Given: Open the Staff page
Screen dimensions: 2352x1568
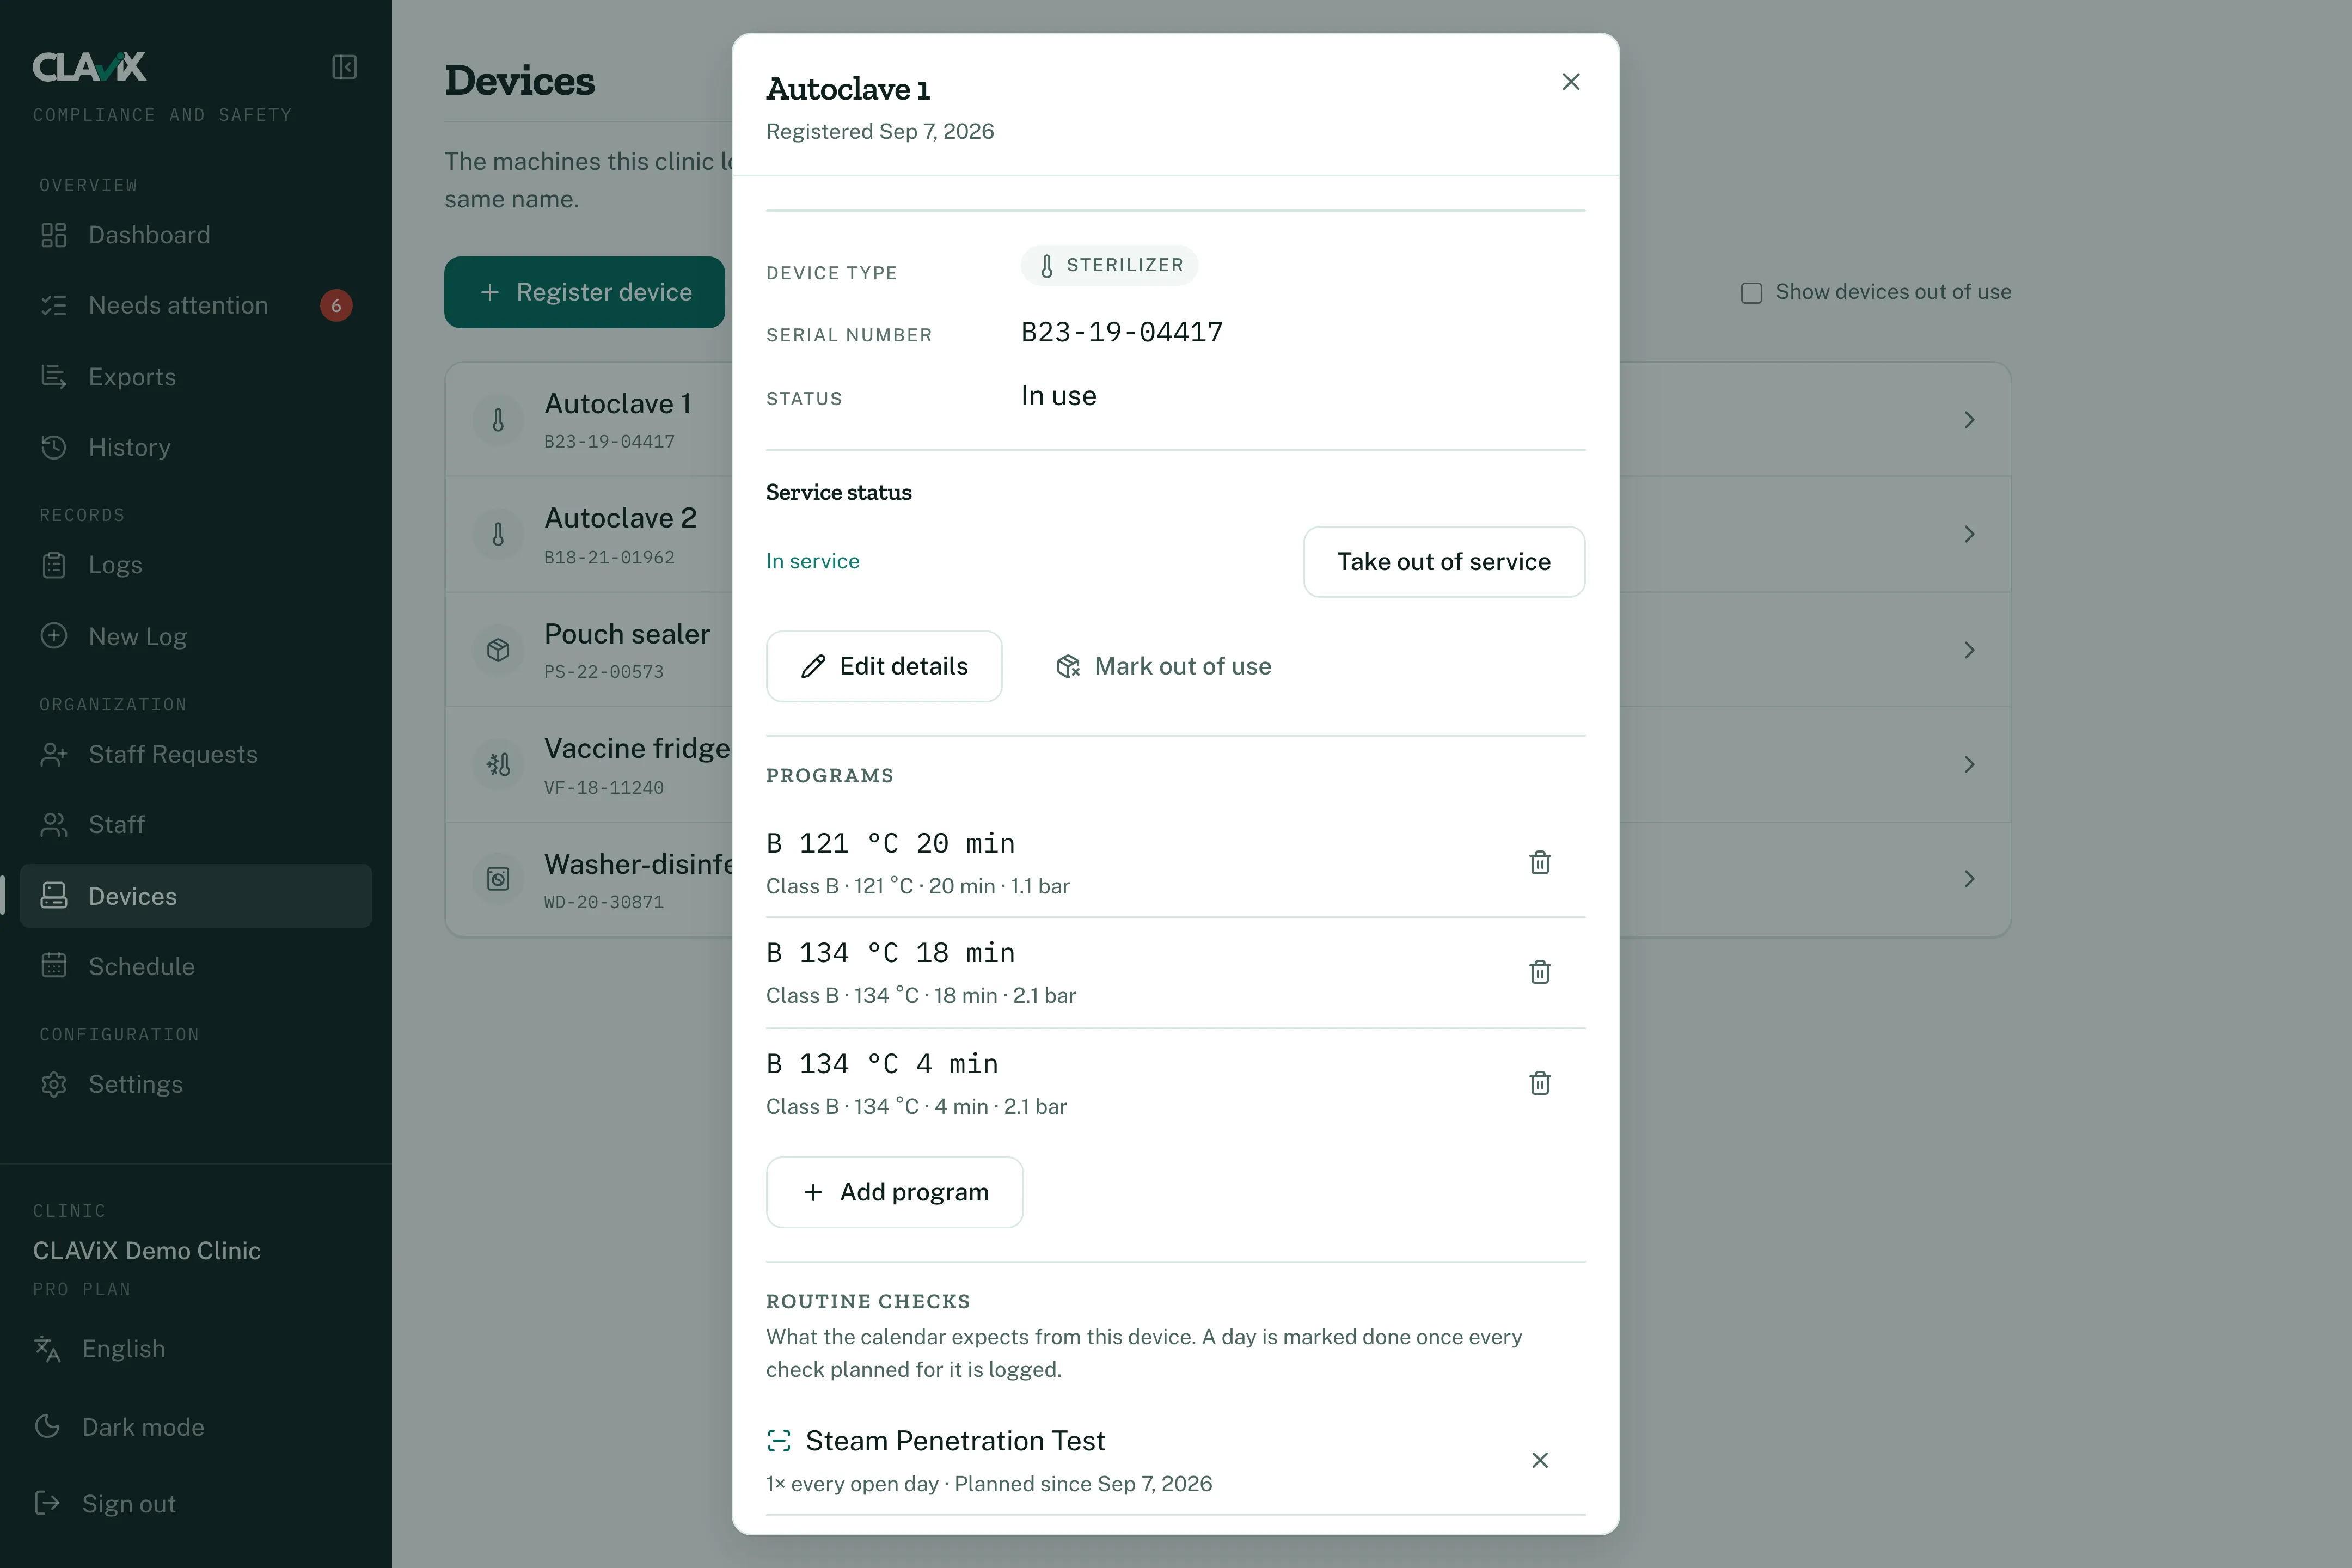Looking at the screenshot, I should pos(196,825).
